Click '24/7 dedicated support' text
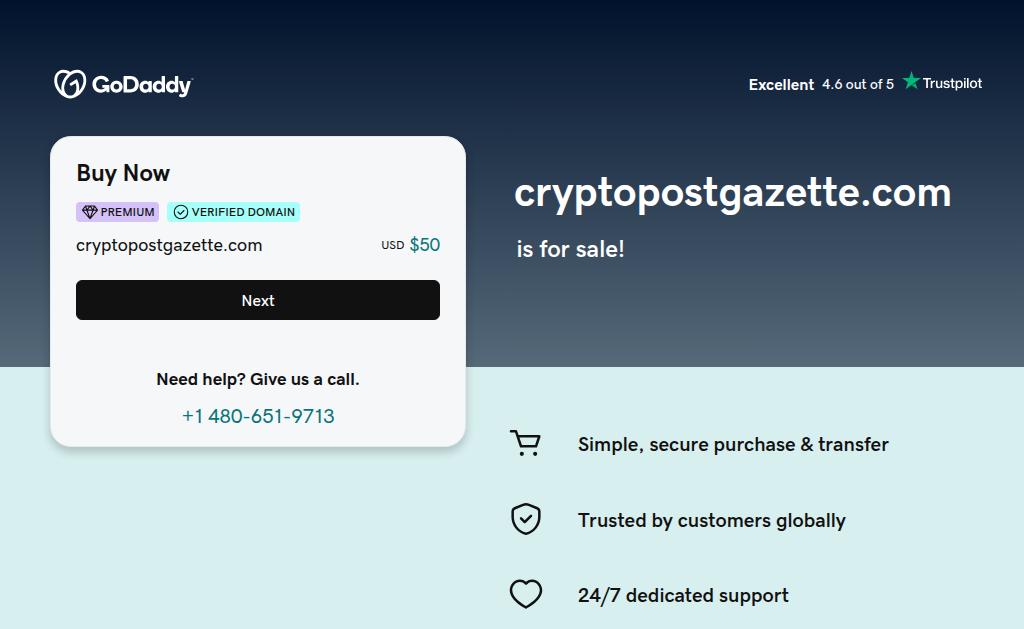 click(x=683, y=596)
